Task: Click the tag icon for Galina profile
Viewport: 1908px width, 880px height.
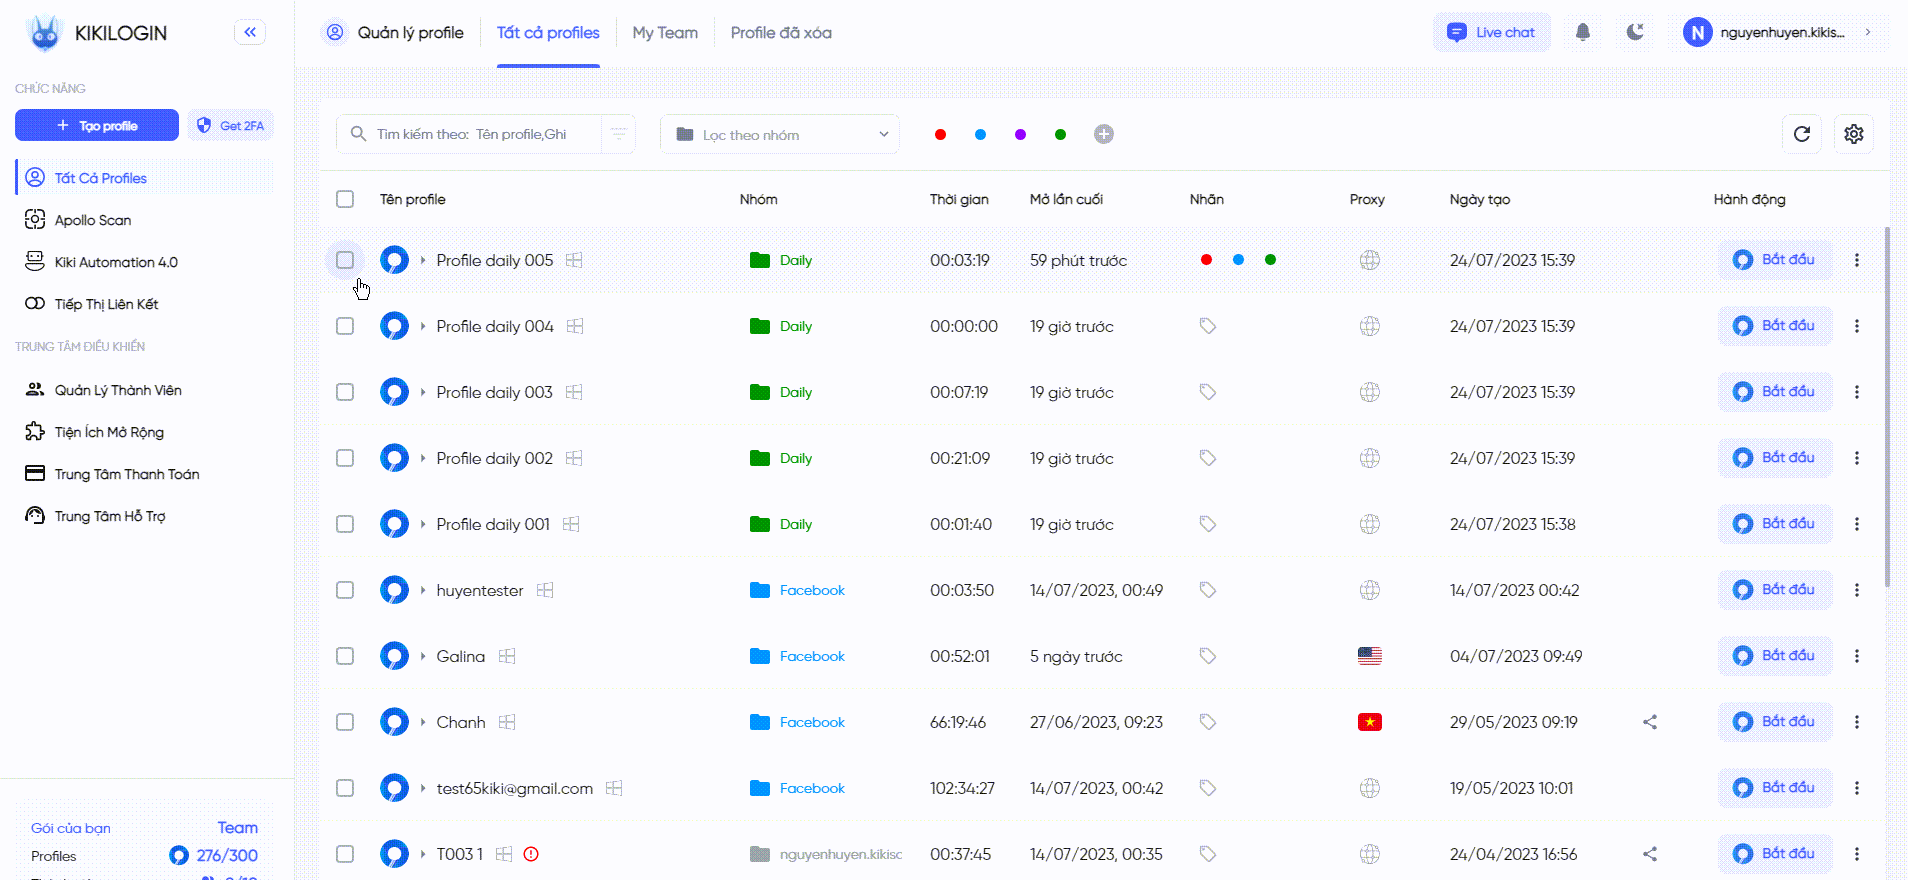Action: click(x=1207, y=656)
